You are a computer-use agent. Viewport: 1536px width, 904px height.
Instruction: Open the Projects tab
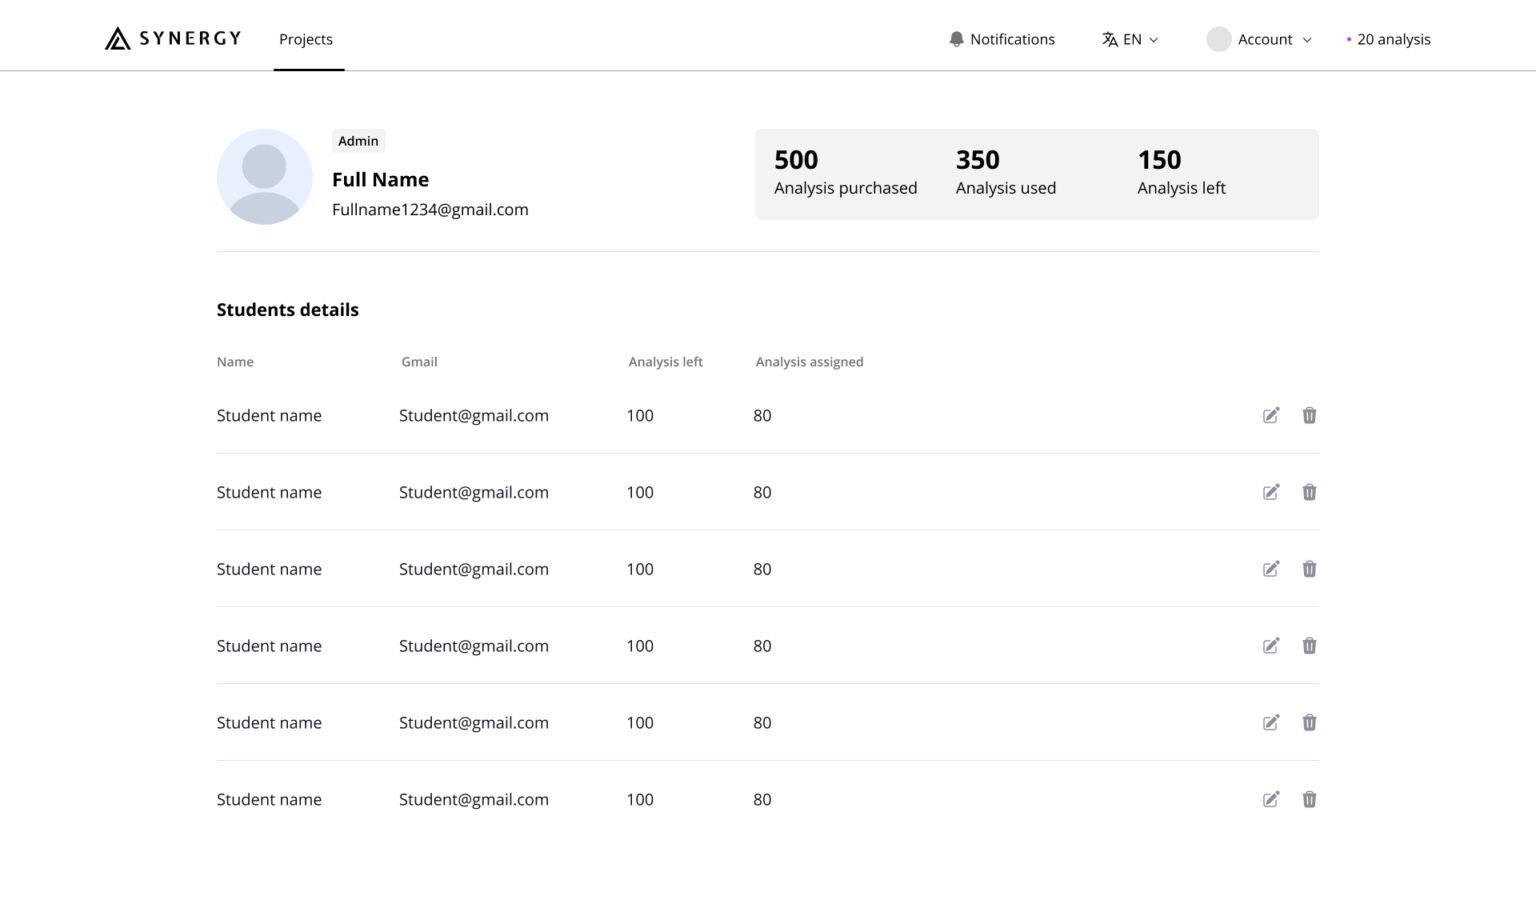point(306,39)
